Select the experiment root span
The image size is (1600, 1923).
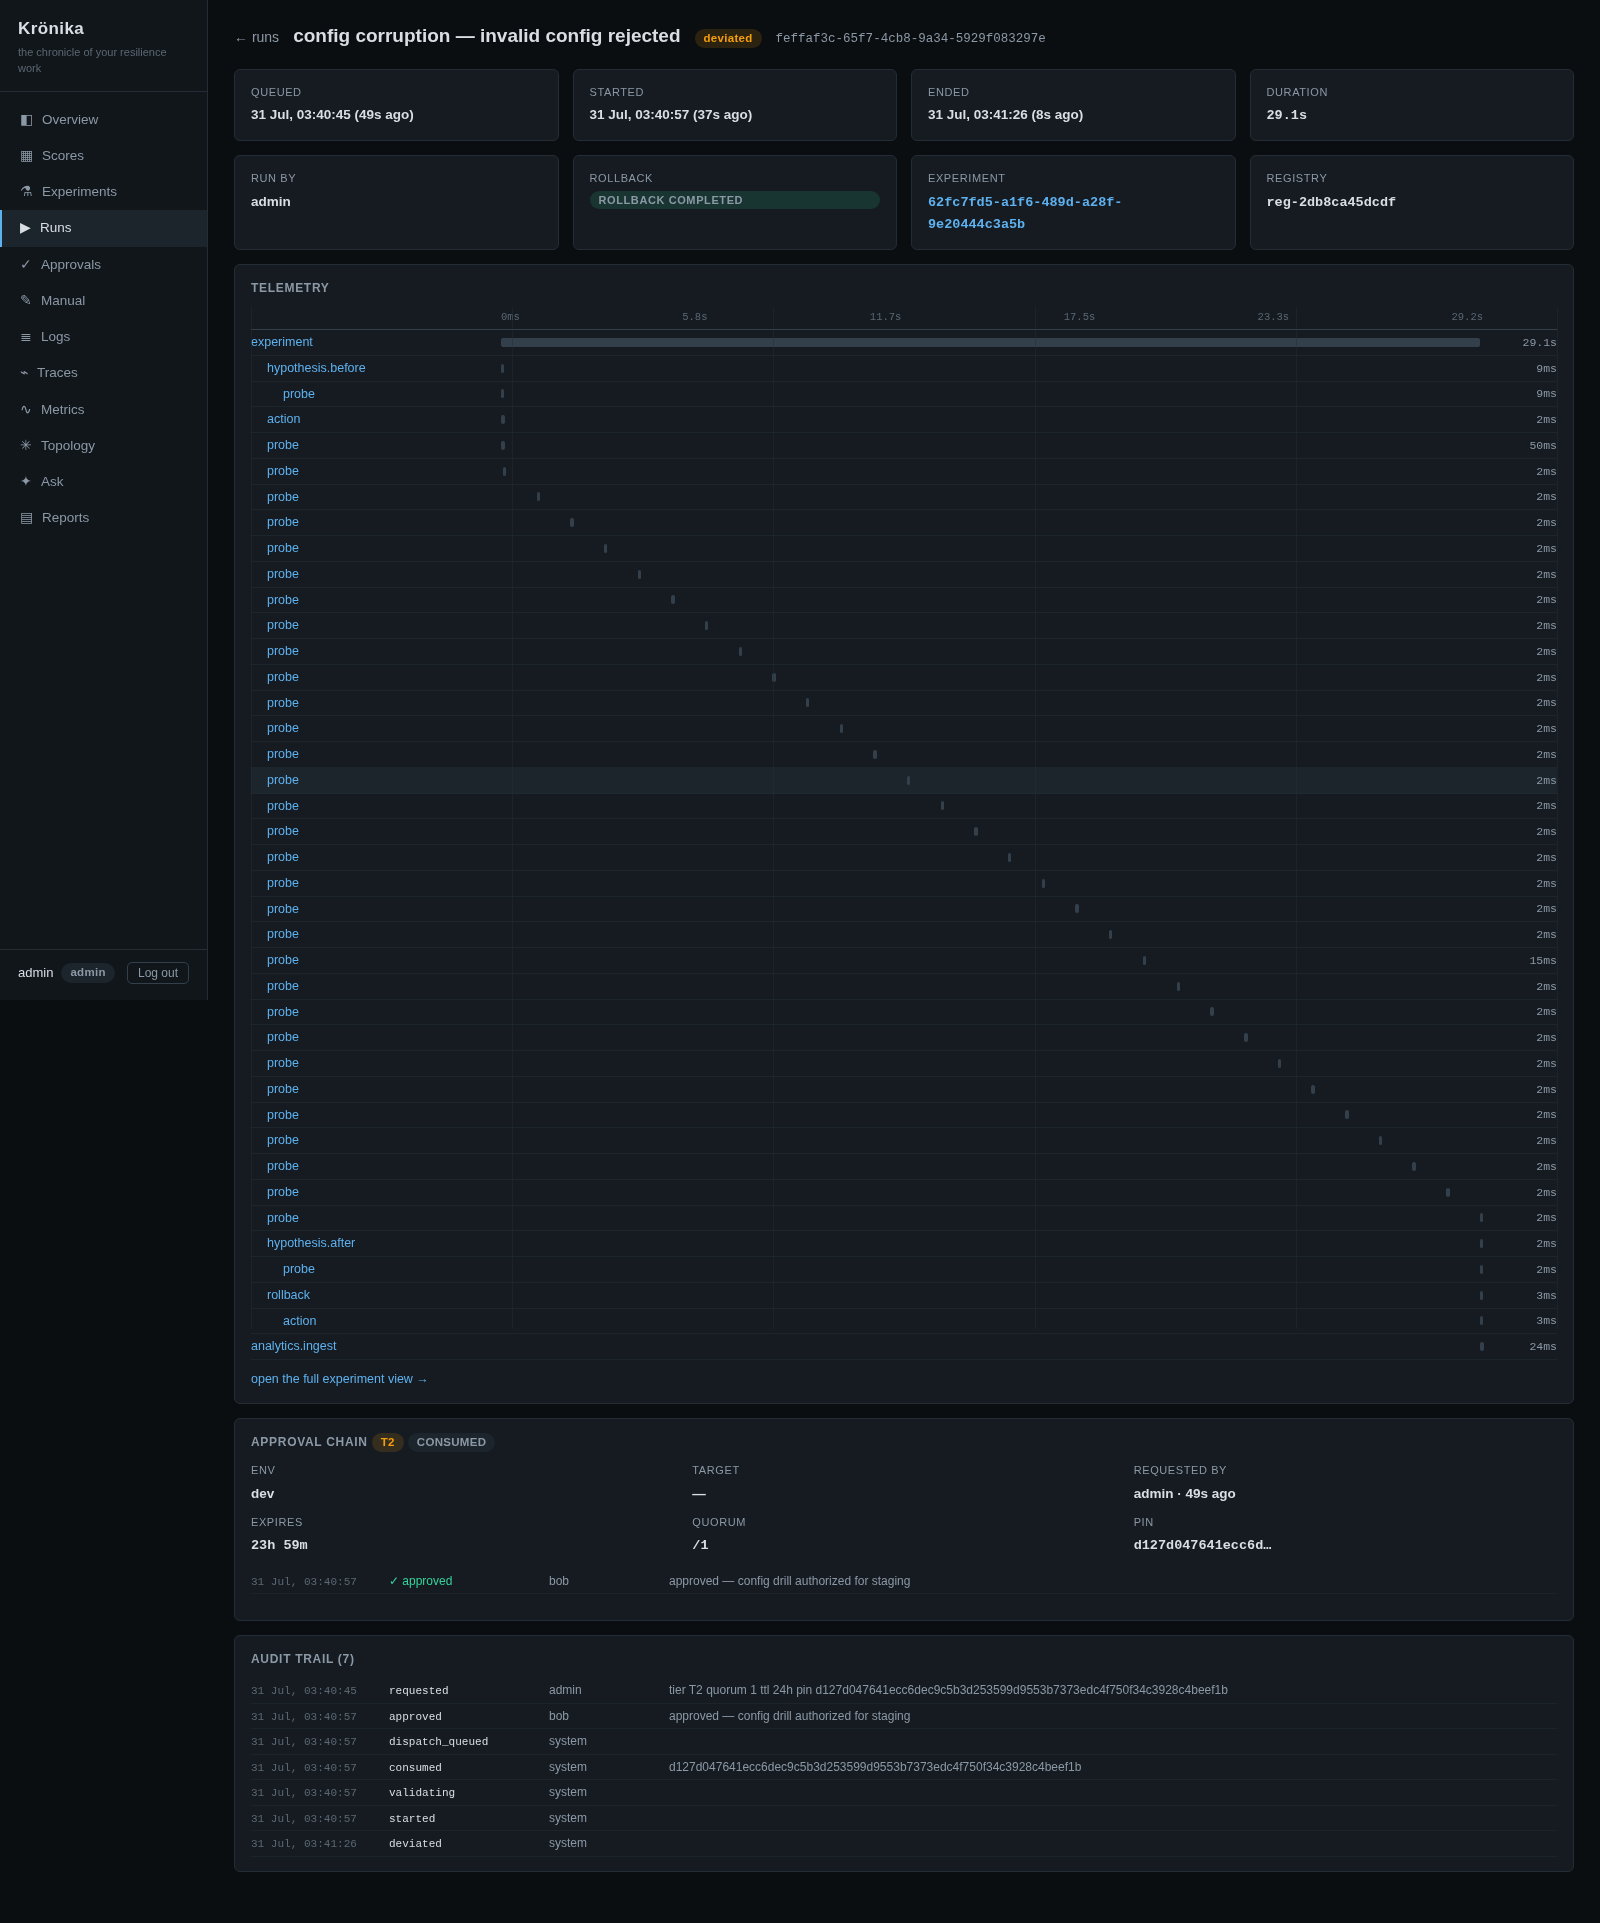[282, 342]
